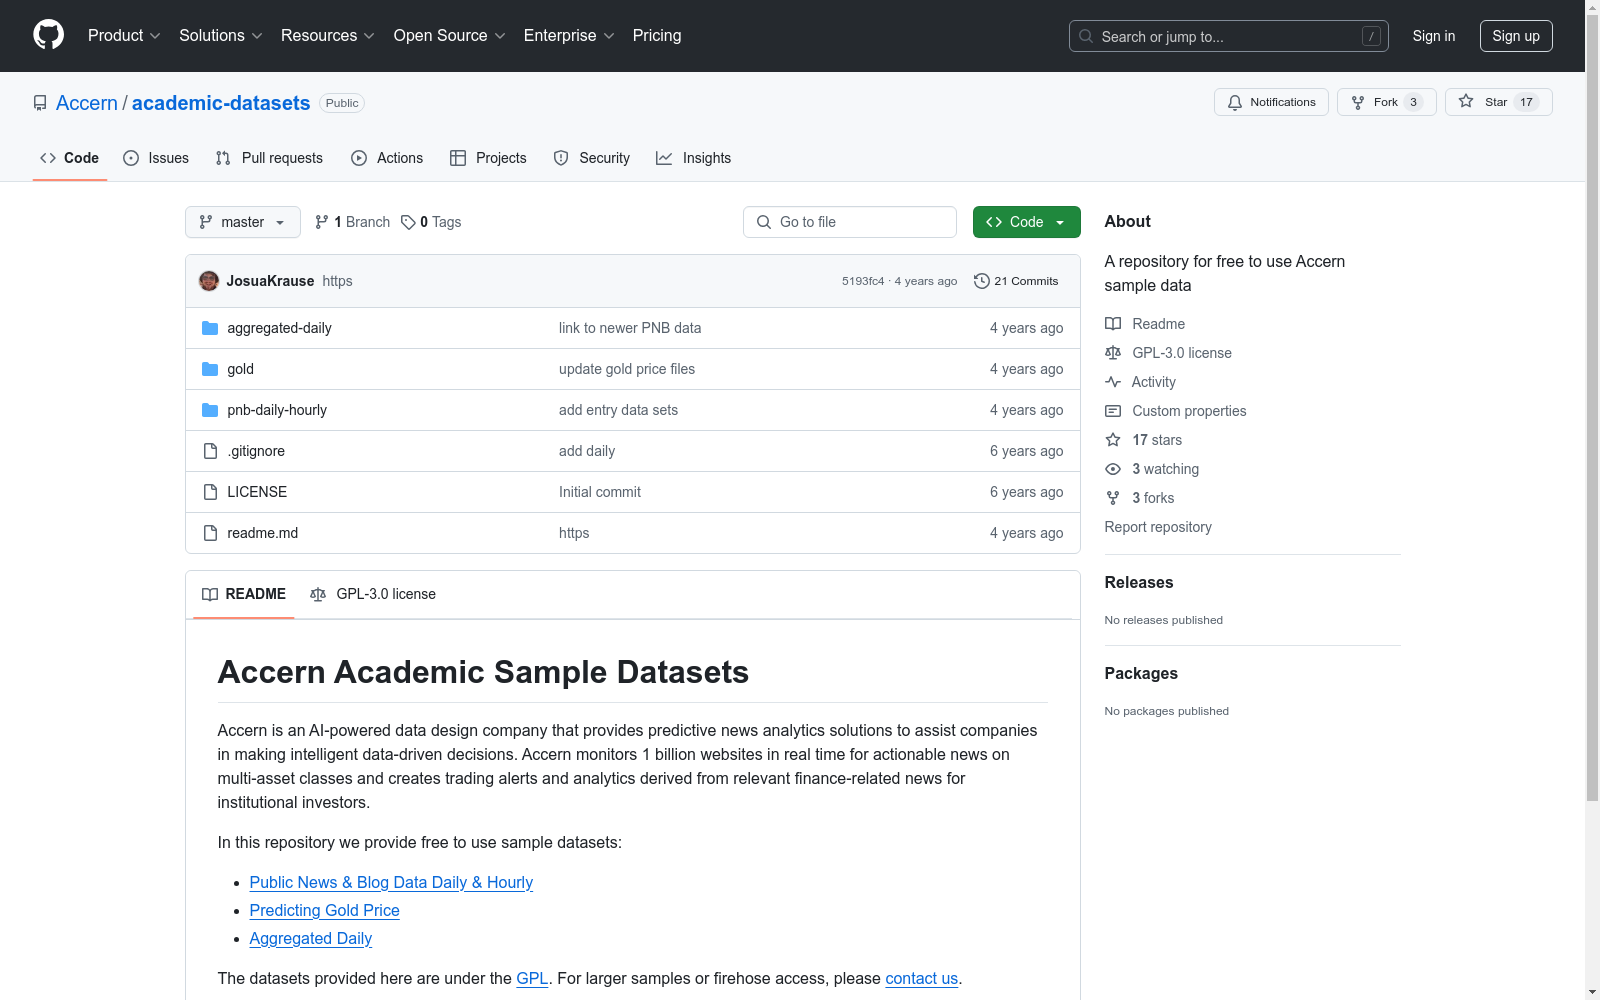This screenshot has width=1600, height=1000.
Task: Open the Insights tab
Action: pyautogui.click(x=693, y=158)
